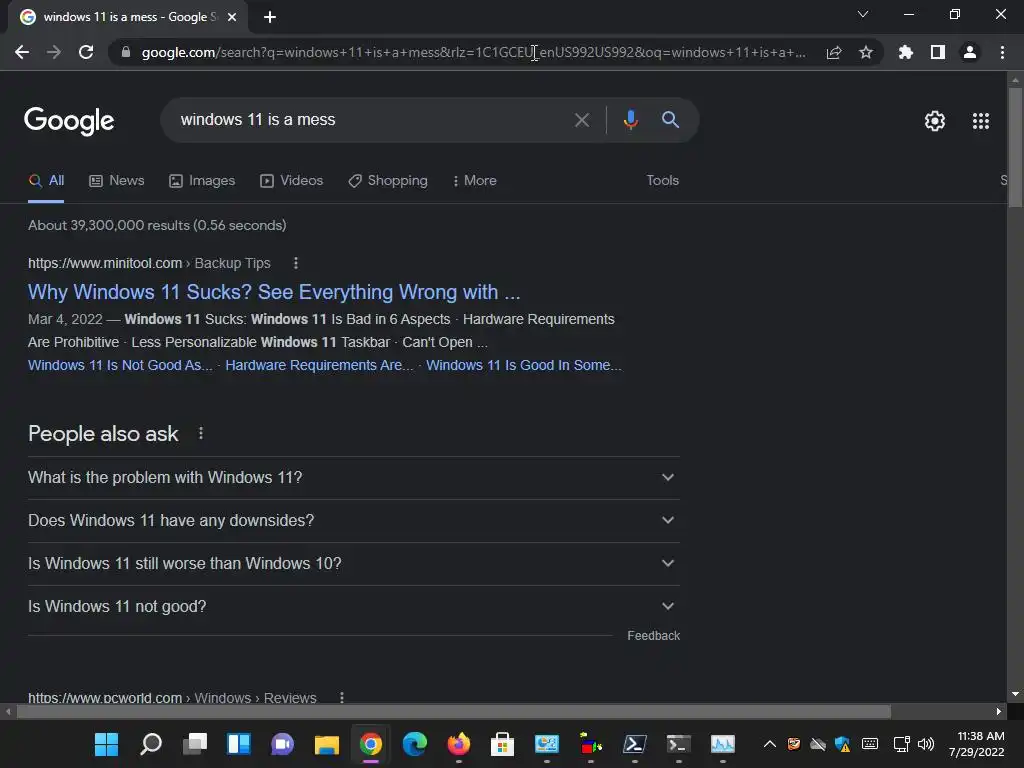Open volume control in tray

tap(926, 744)
